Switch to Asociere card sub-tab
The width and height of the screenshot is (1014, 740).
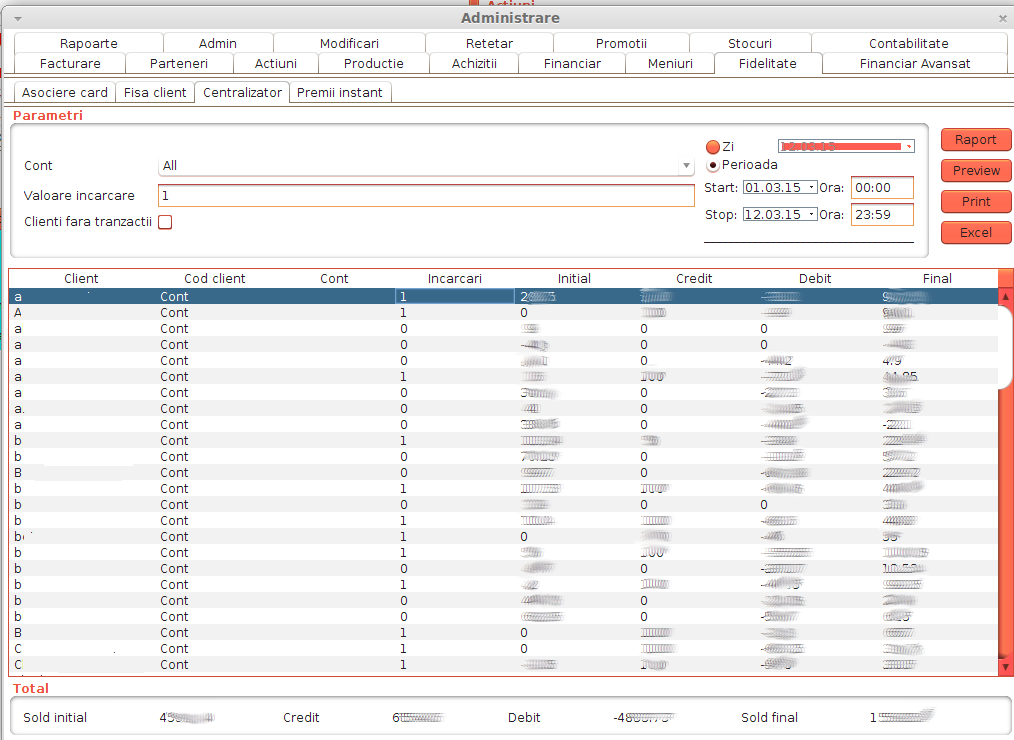click(x=65, y=92)
